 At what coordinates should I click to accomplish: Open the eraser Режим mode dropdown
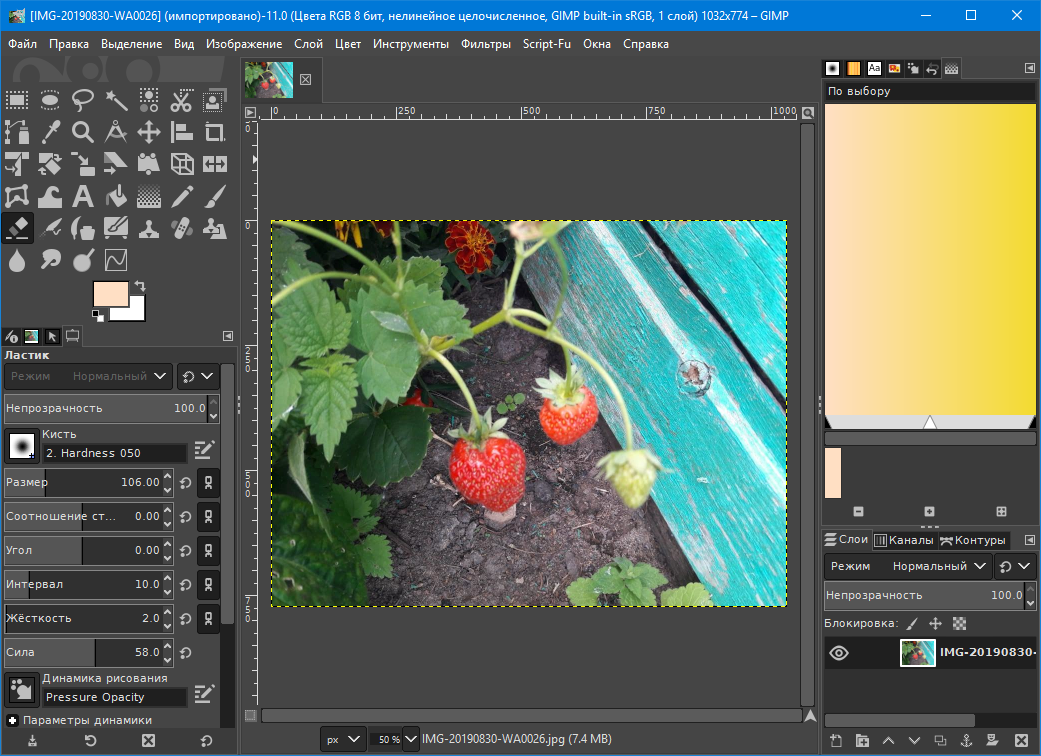pos(88,376)
